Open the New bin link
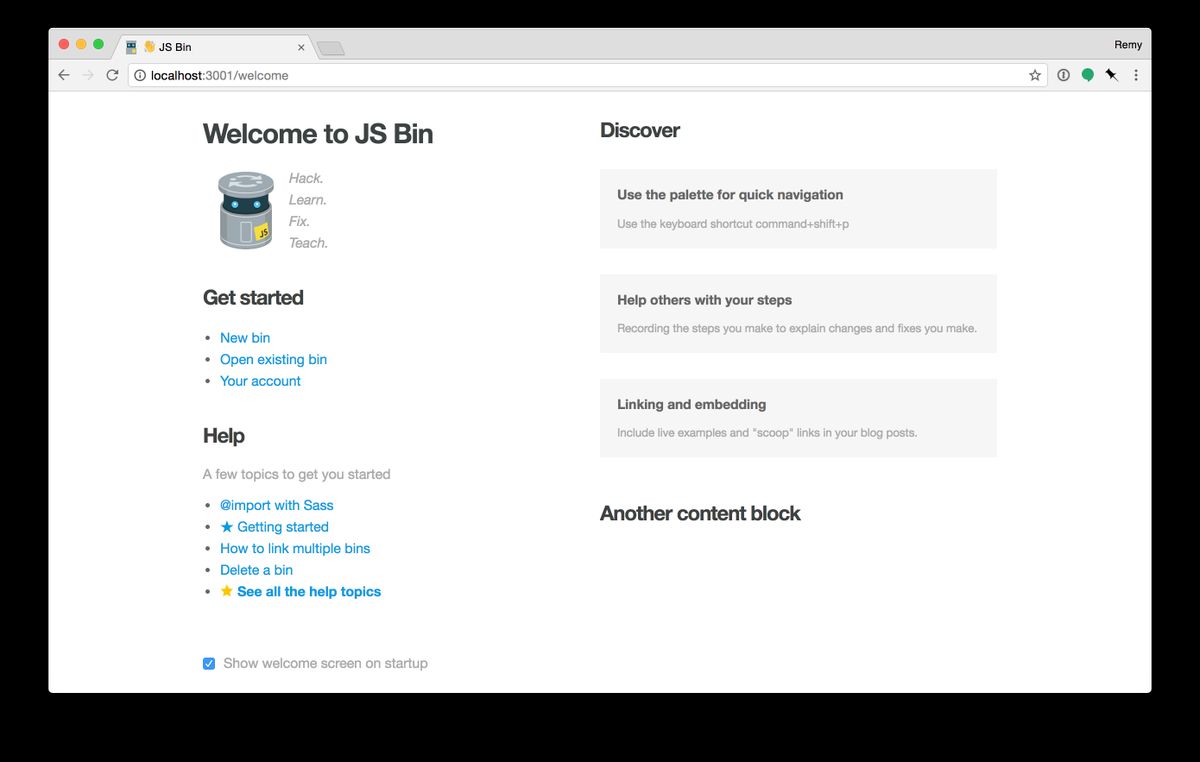Image resolution: width=1200 pixels, height=762 pixels. coord(245,338)
